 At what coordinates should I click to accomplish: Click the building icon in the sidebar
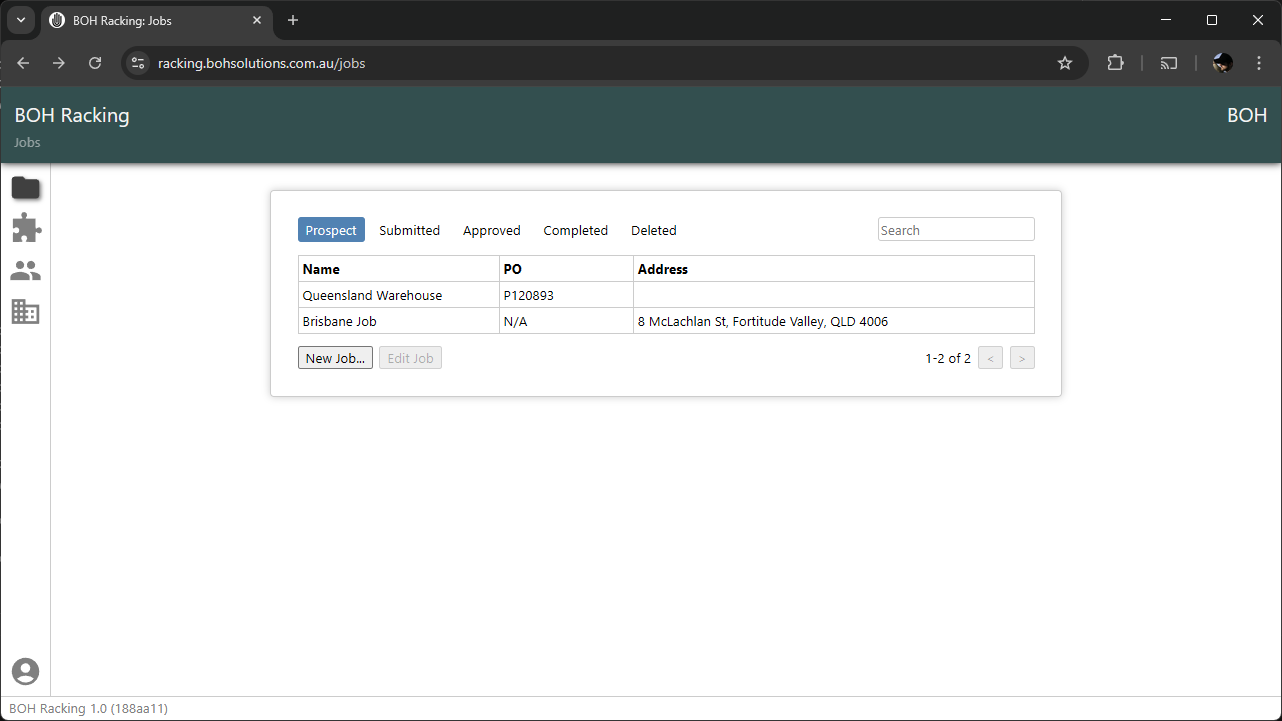25,312
